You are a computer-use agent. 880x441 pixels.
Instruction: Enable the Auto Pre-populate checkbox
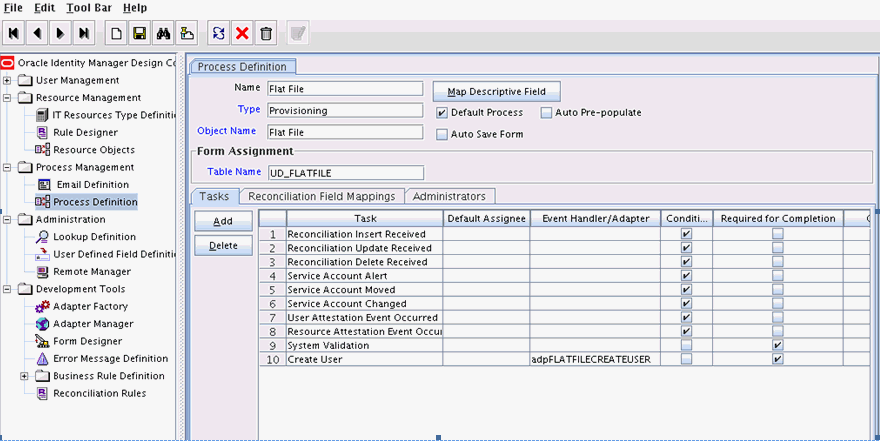click(546, 113)
